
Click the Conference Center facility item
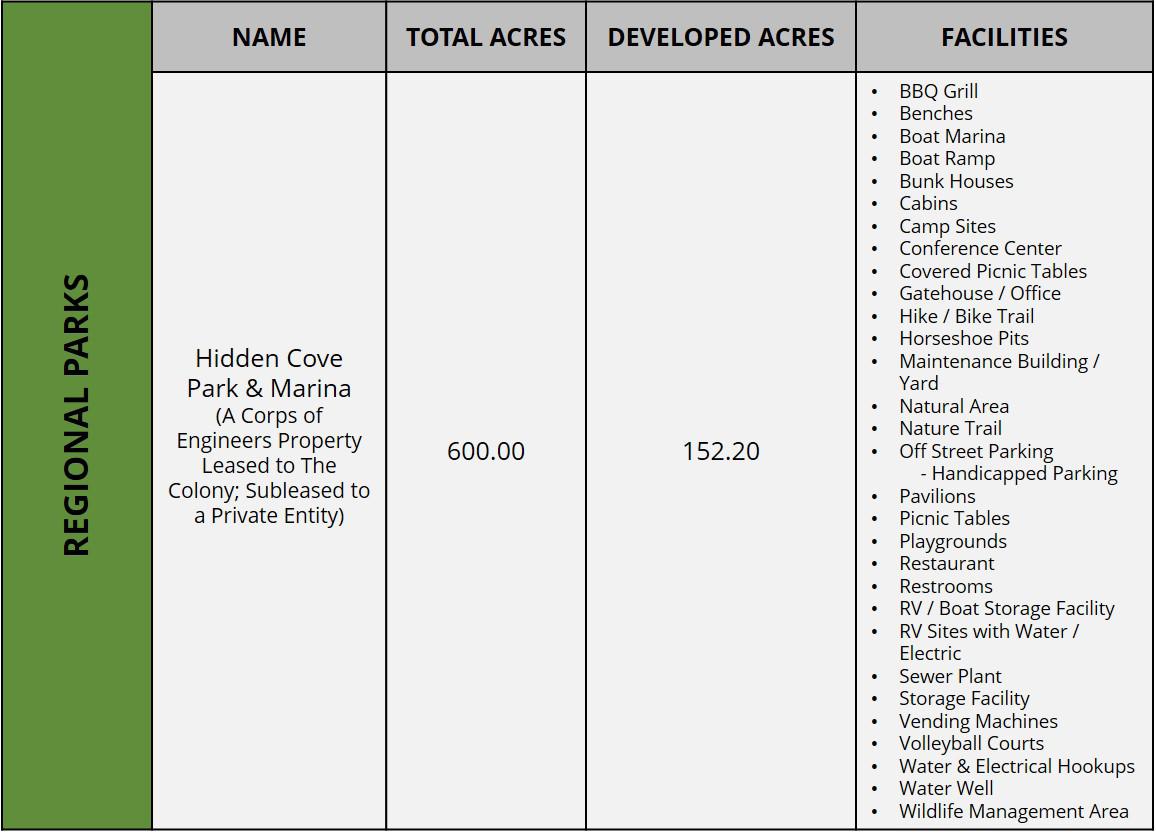click(x=980, y=249)
